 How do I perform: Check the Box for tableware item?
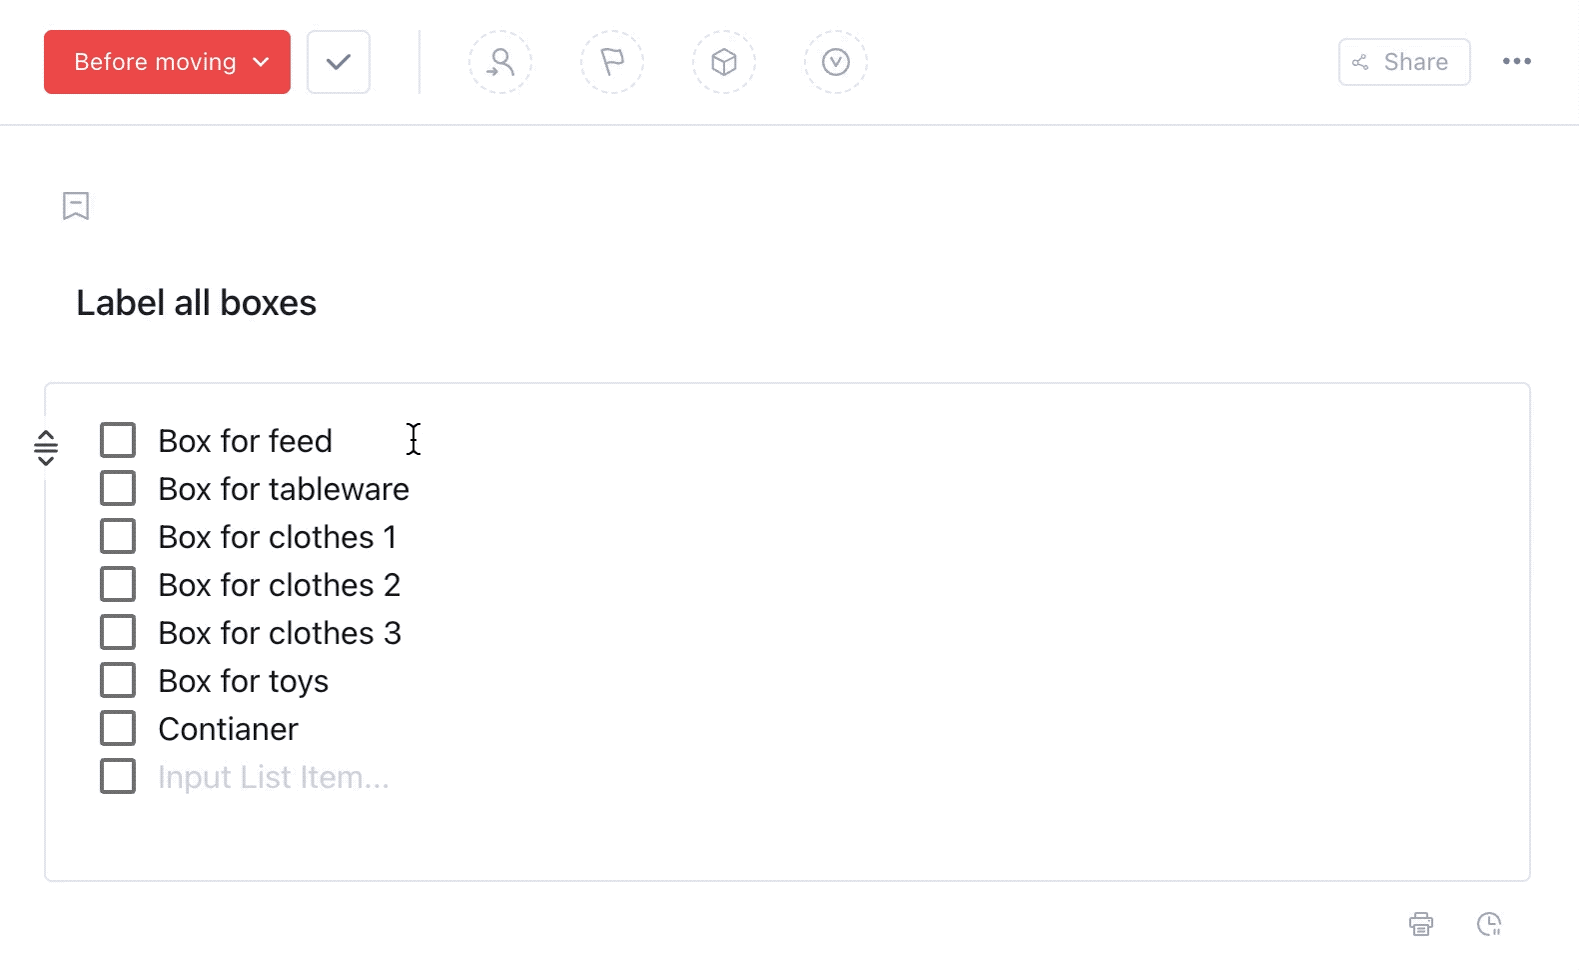pos(118,488)
